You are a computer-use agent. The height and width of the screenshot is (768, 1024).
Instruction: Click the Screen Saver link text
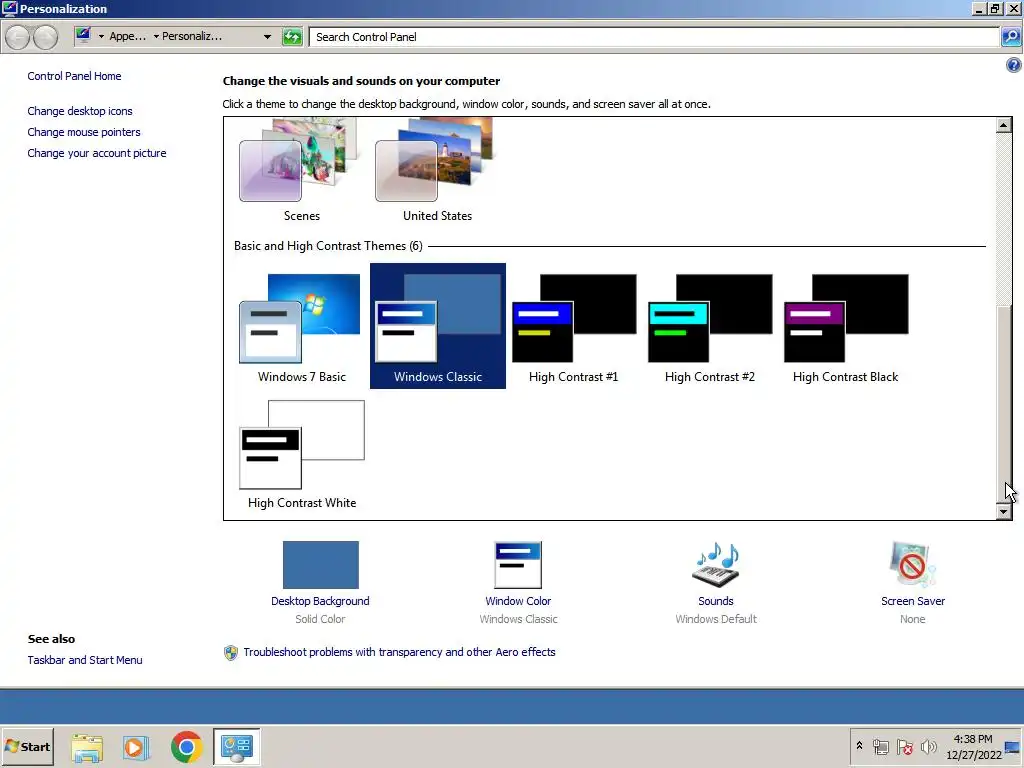912,601
